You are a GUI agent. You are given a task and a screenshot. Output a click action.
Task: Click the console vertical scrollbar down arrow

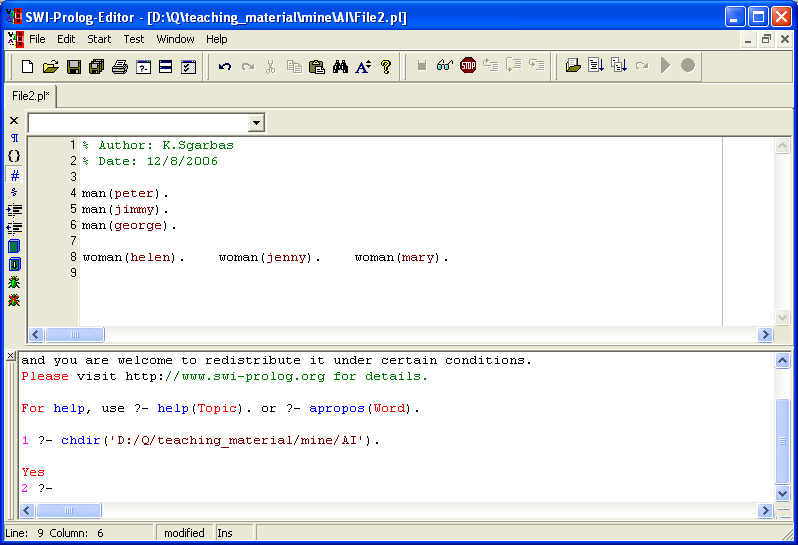point(782,493)
